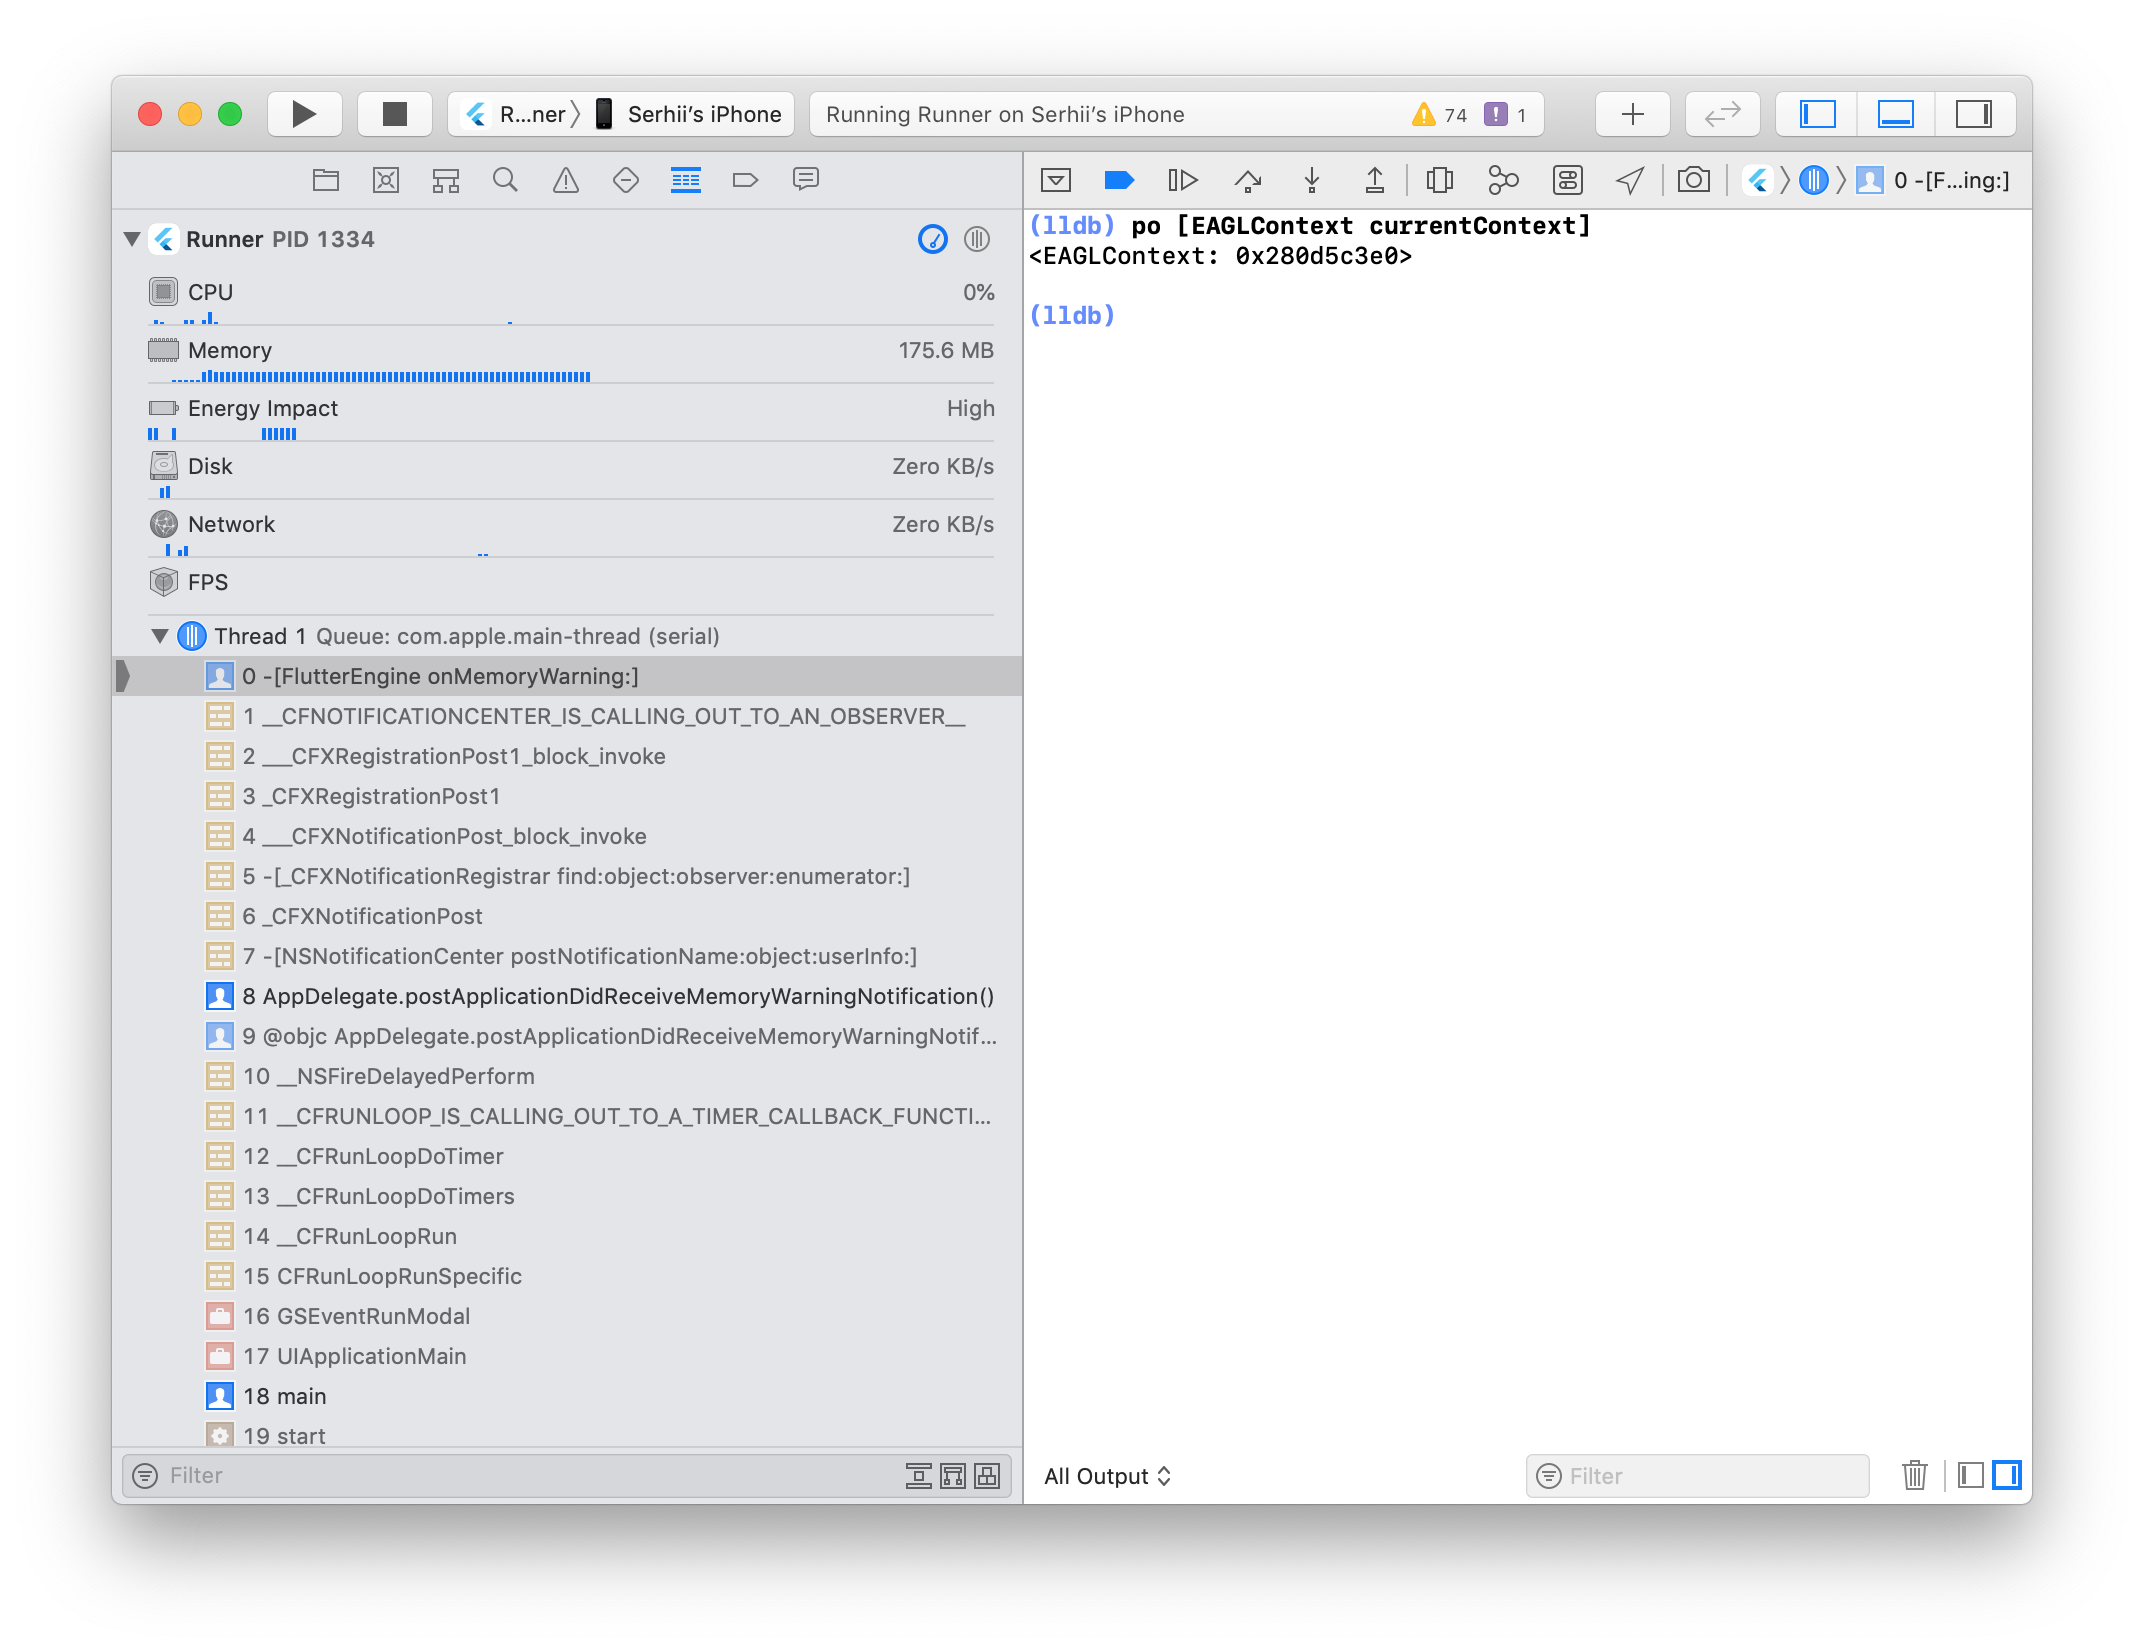Toggle the last navigator filter option icon
Viewport: 2144px width, 1652px height.
pos(987,1476)
